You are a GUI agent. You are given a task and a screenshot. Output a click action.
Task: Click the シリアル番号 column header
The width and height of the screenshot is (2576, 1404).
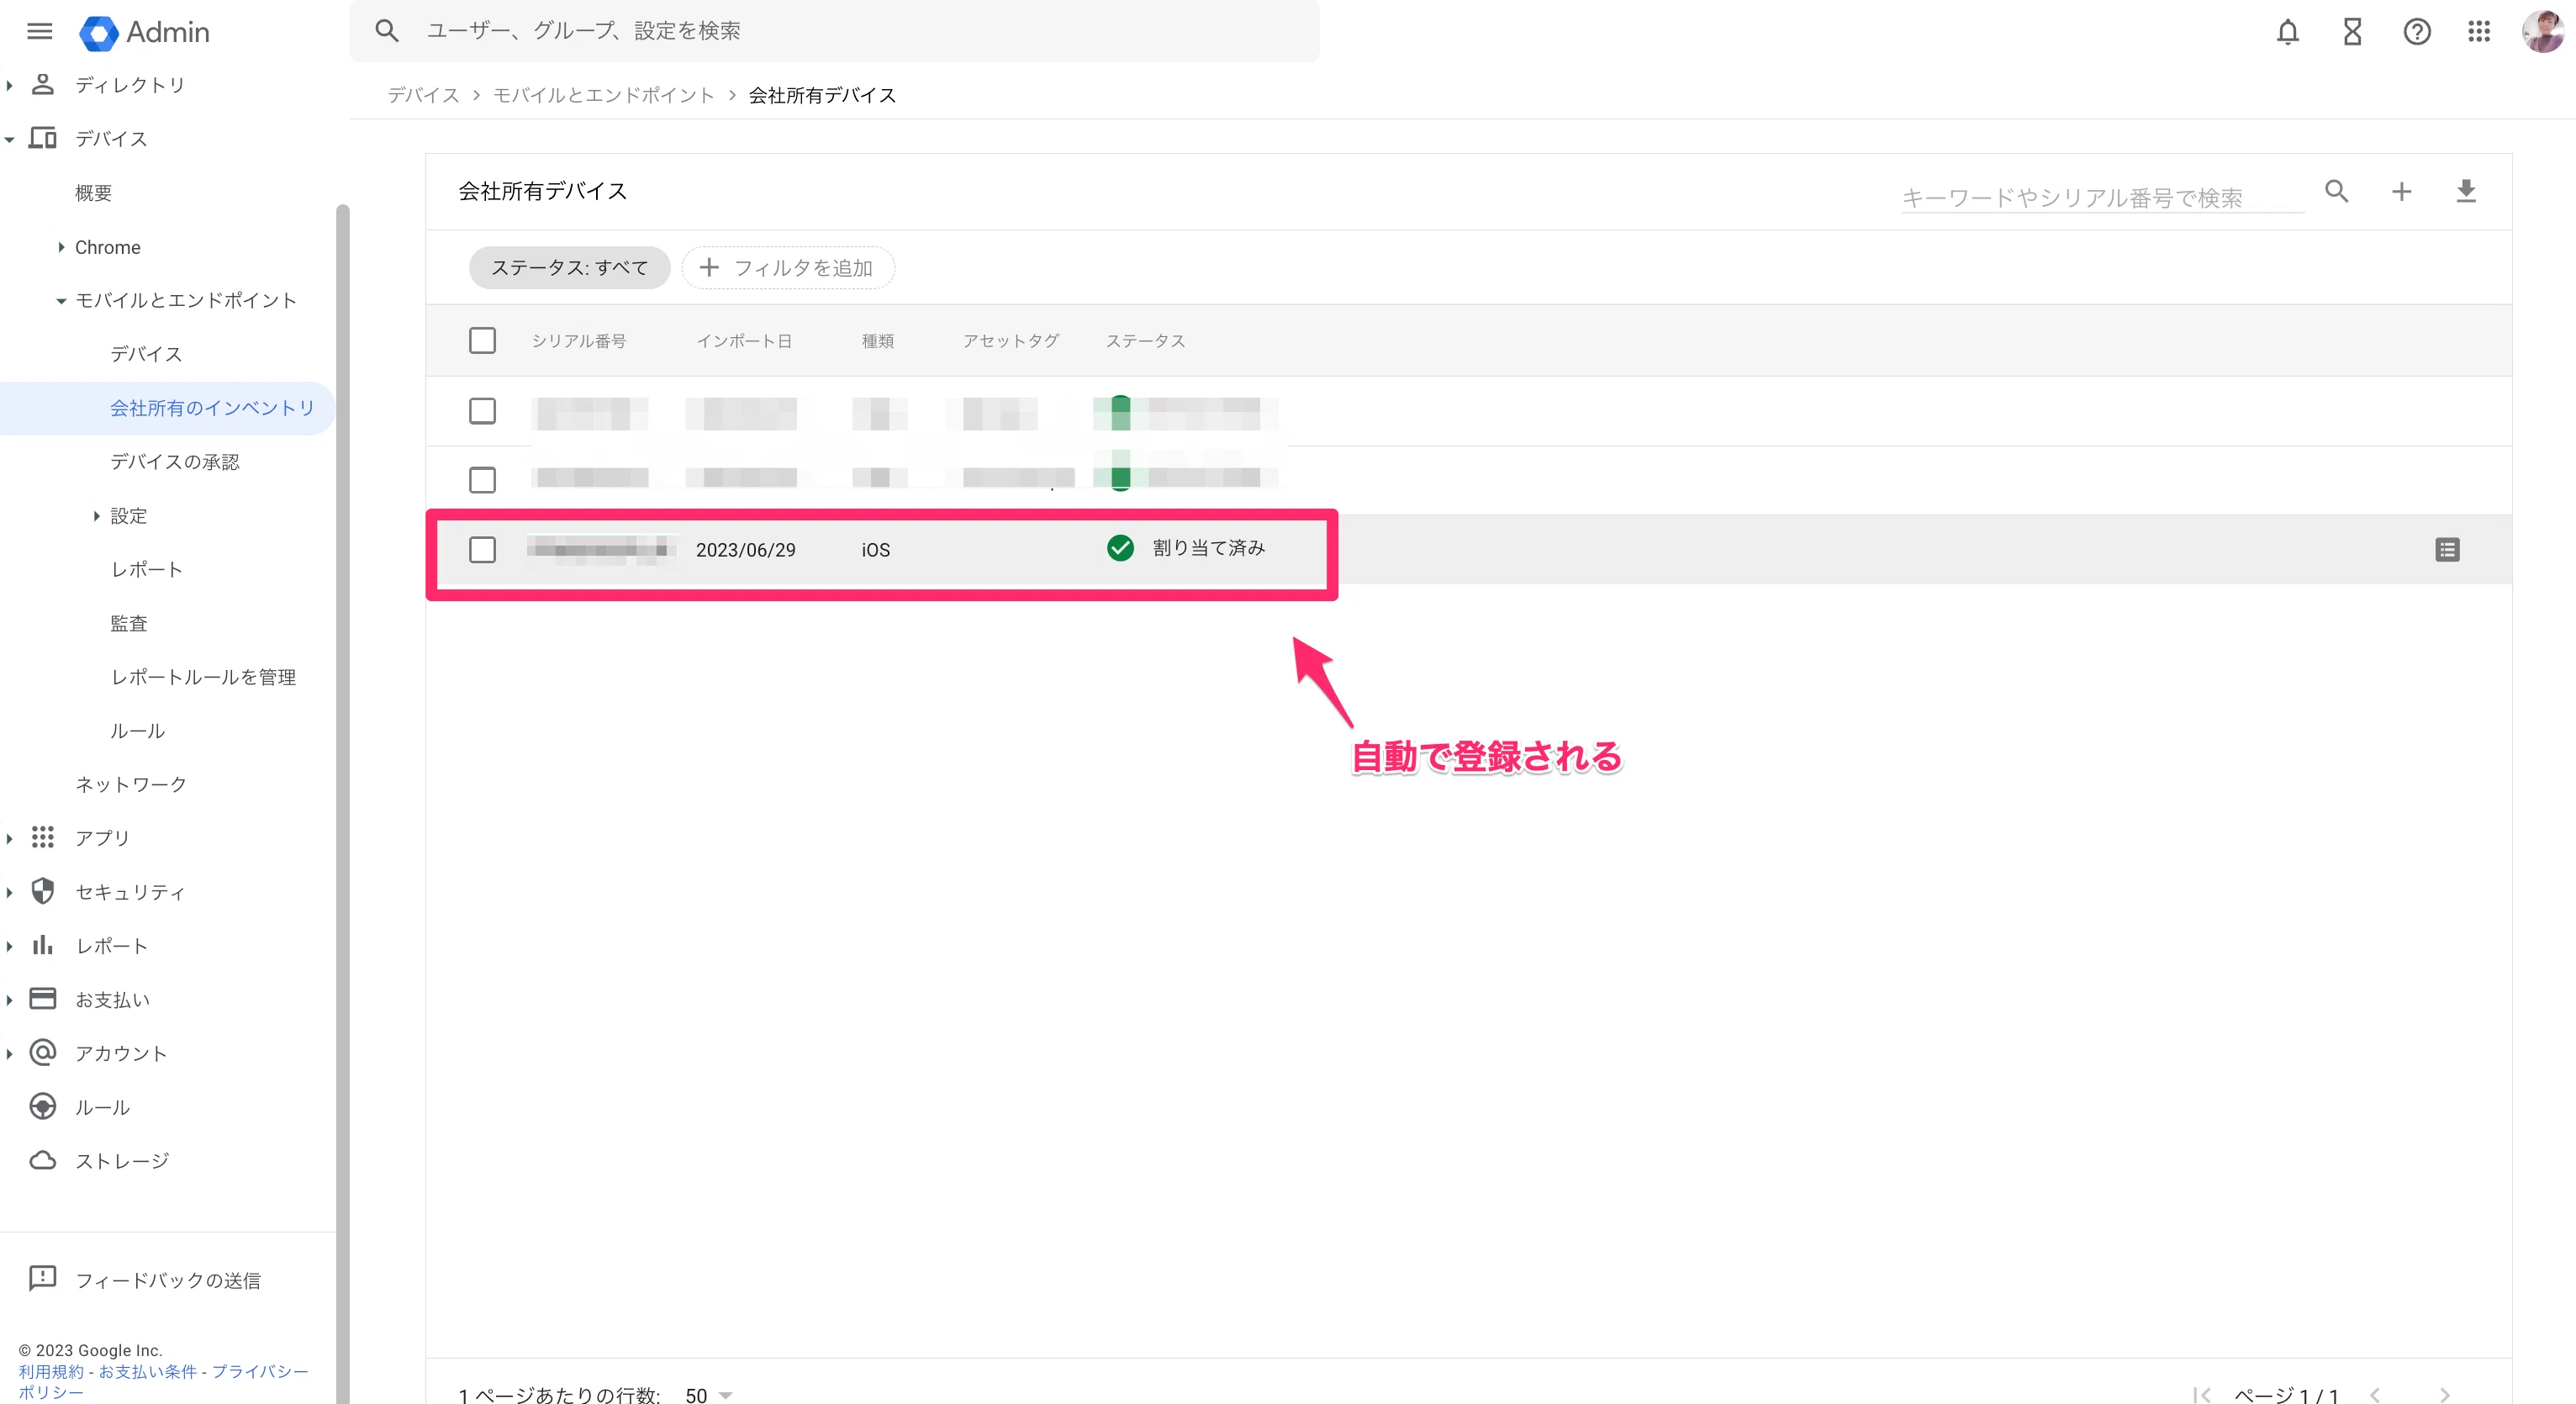[x=579, y=341]
